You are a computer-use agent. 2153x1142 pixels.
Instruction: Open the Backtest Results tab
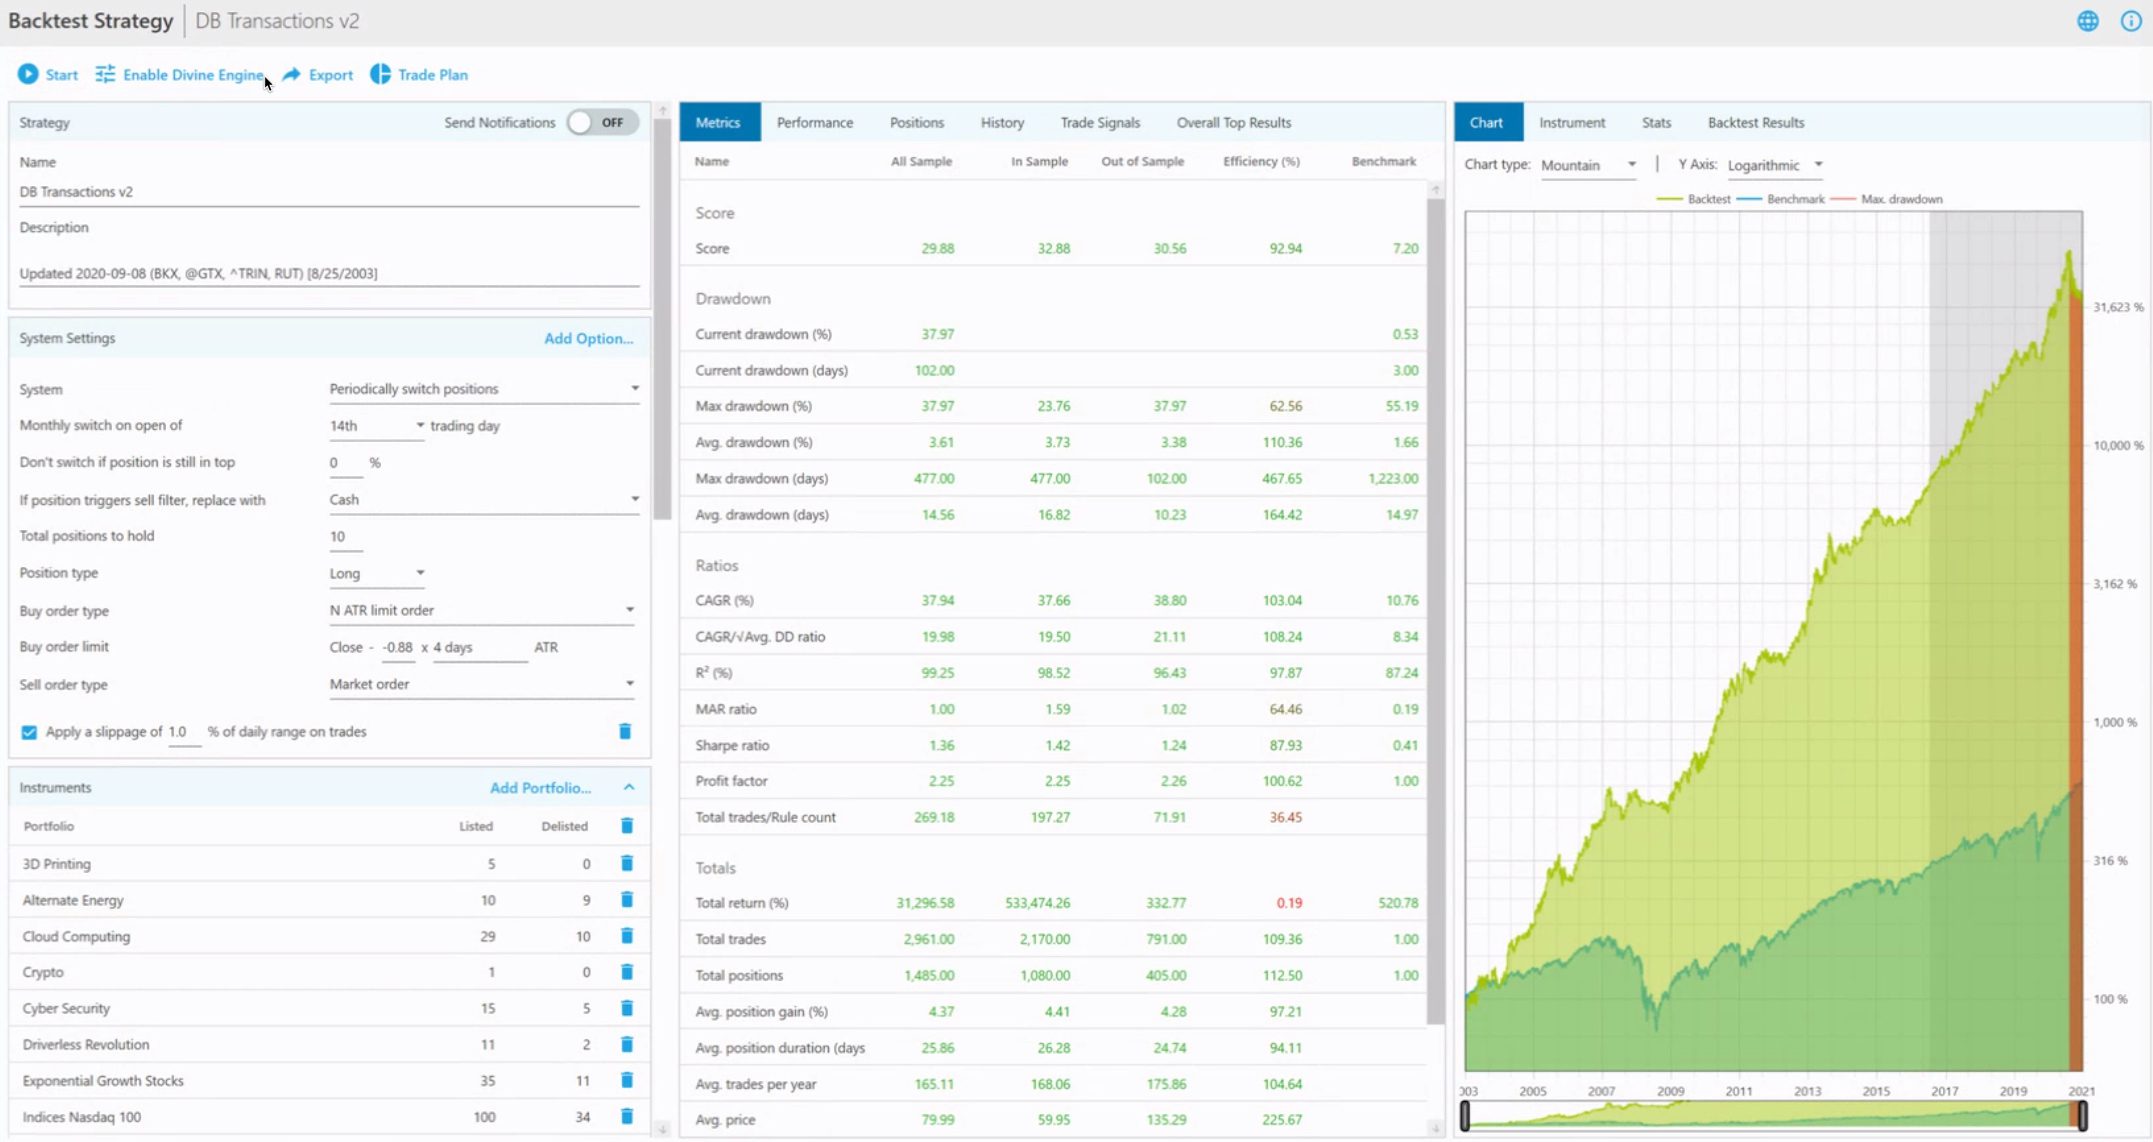tap(1755, 122)
